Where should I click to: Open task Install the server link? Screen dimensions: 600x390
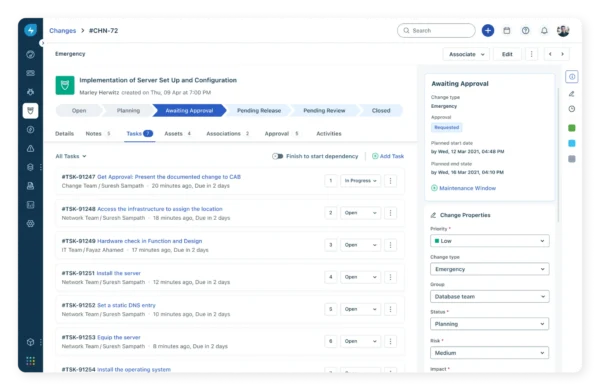[119, 273]
